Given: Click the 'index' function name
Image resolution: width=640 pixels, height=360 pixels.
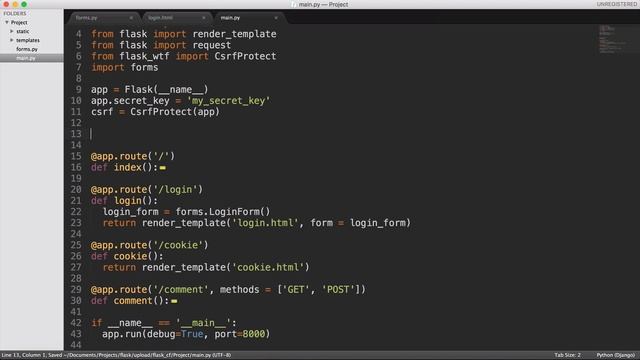Looking at the screenshot, I should (127, 167).
